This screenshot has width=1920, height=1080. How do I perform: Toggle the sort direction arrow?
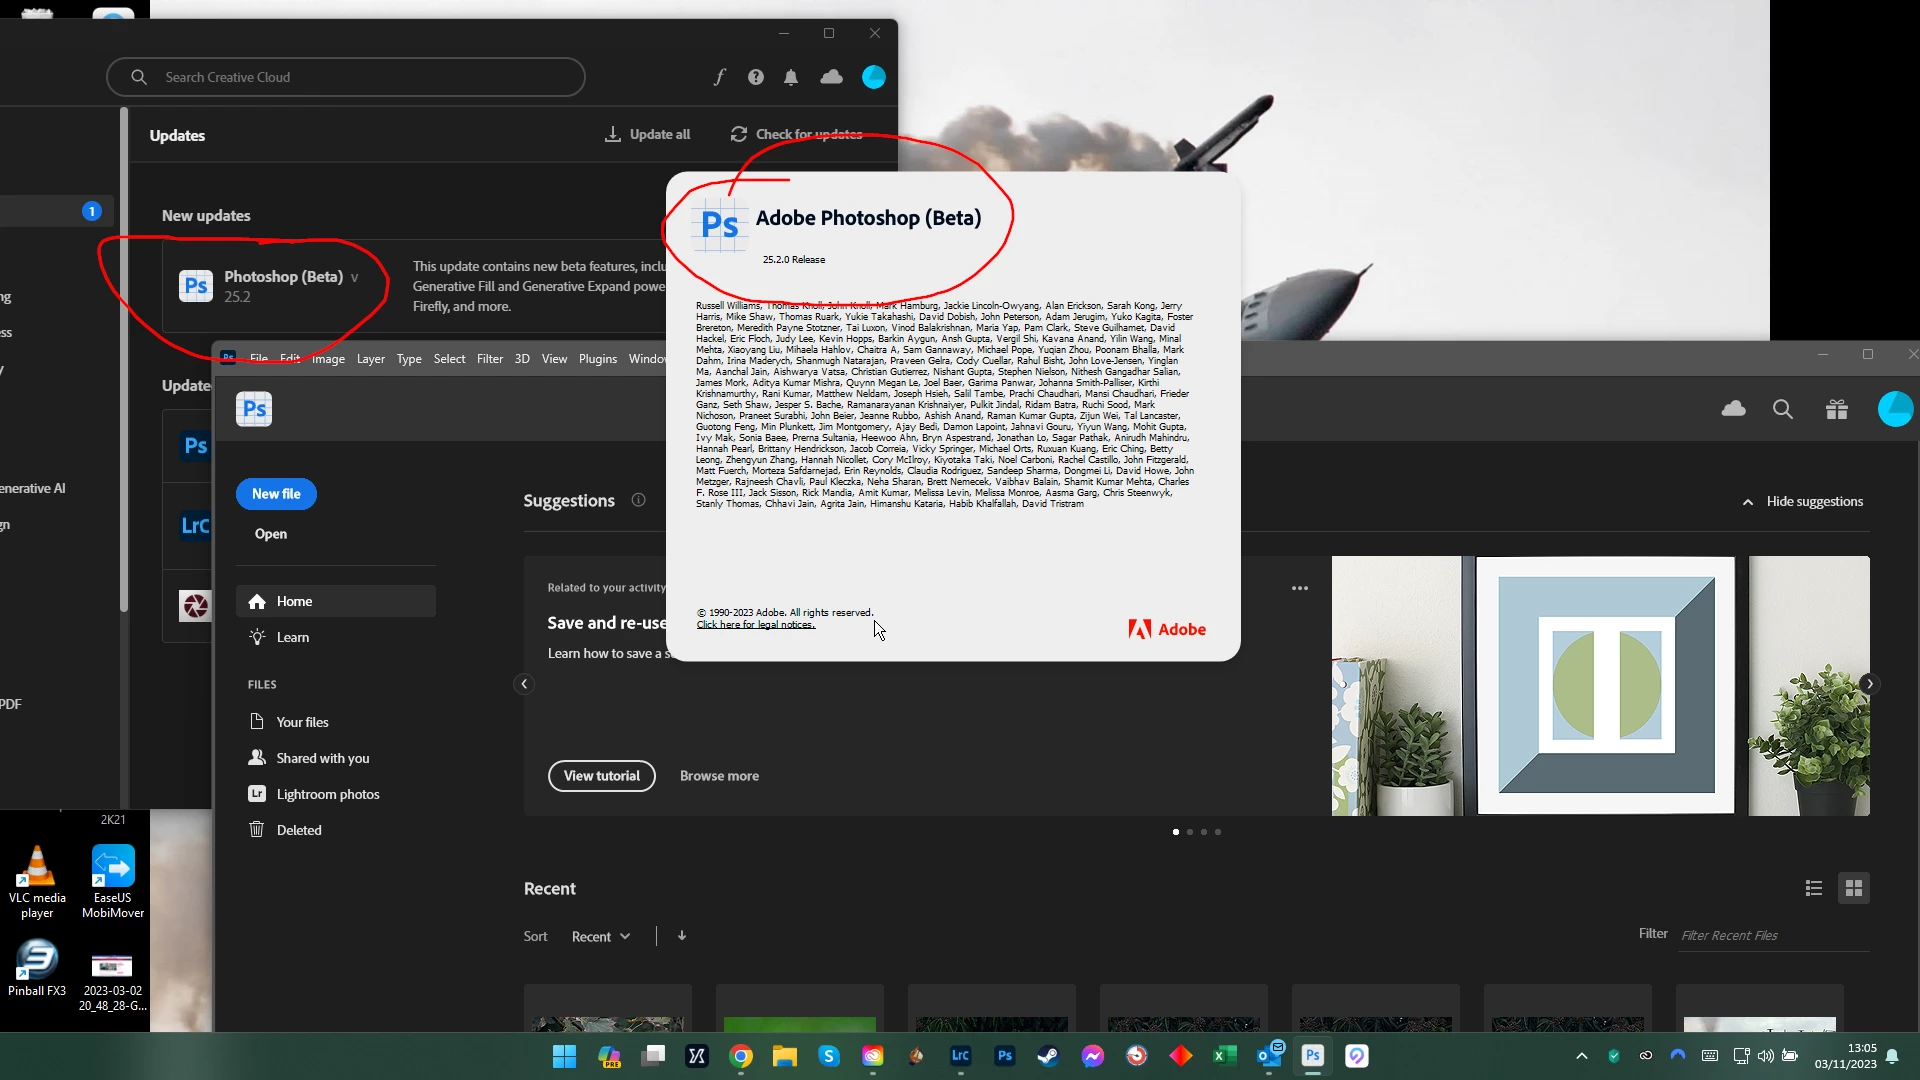[682, 936]
